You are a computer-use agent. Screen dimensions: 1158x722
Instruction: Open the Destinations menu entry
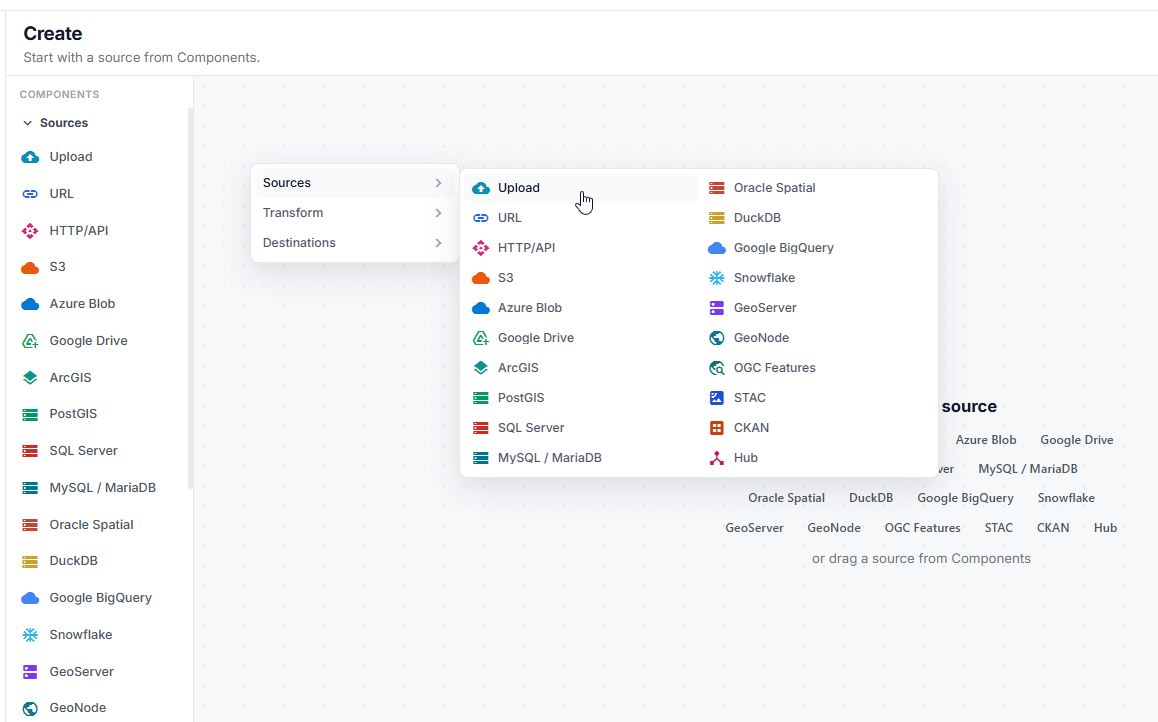point(354,243)
